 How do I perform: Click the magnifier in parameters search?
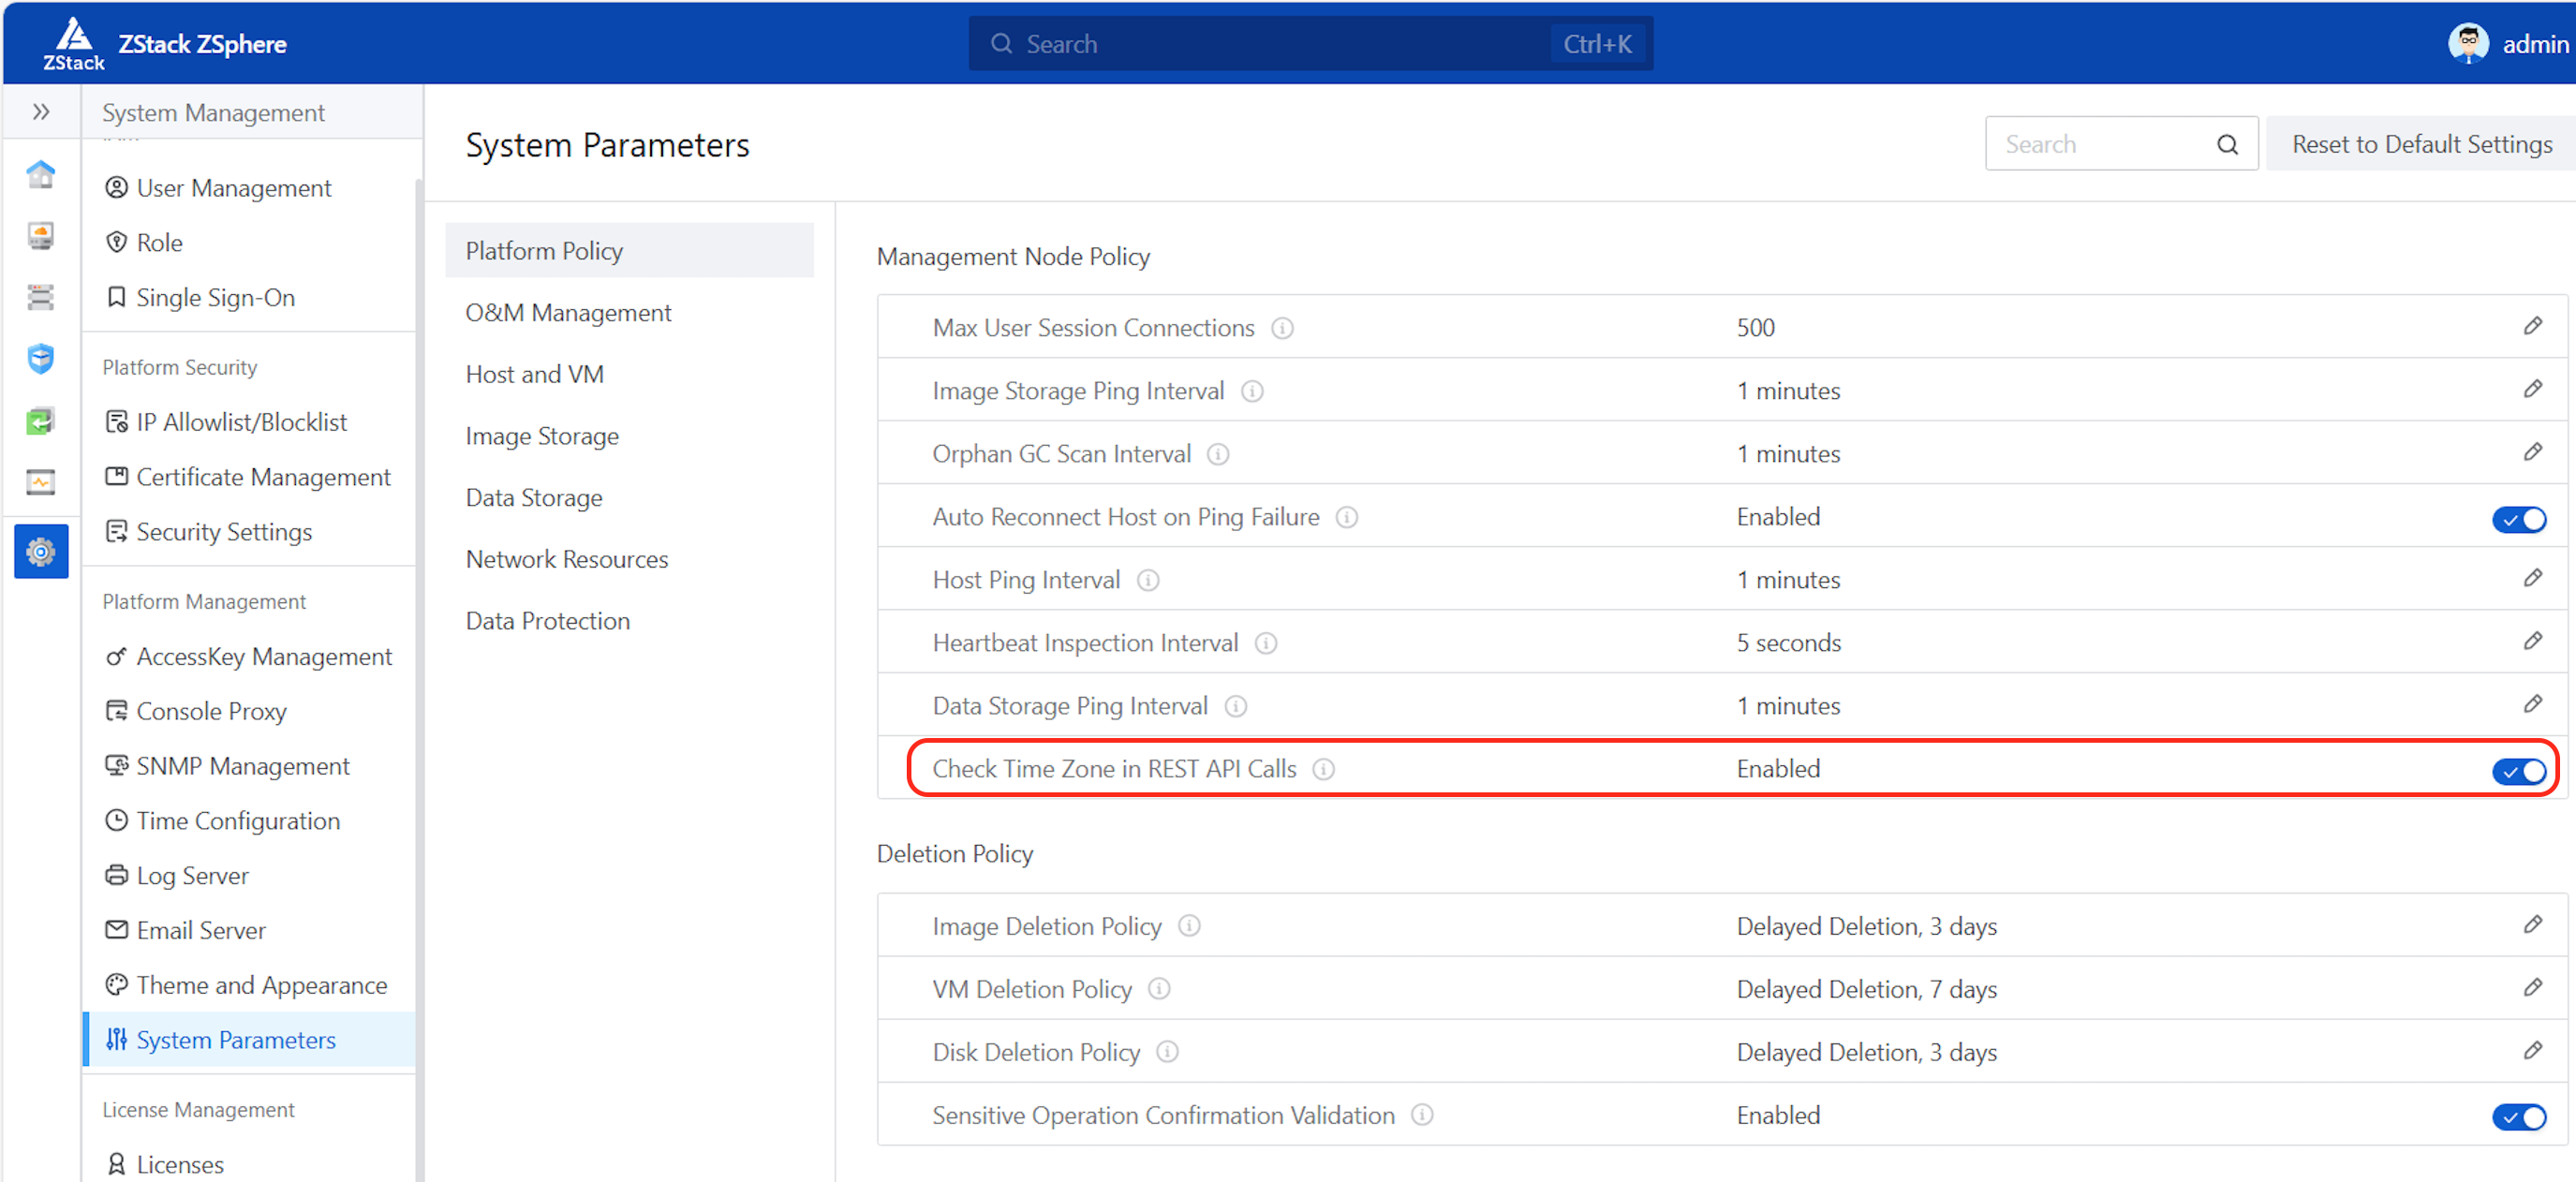point(2226,144)
